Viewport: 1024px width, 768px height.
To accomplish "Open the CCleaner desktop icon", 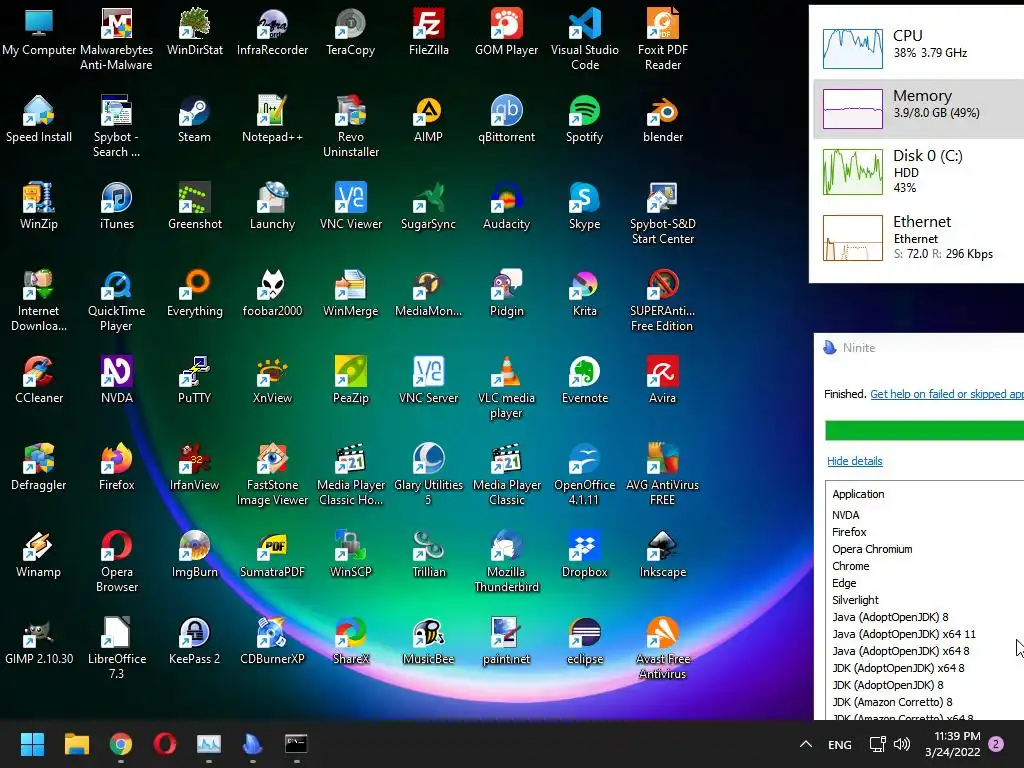I will pyautogui.click(x=39, y=380).
